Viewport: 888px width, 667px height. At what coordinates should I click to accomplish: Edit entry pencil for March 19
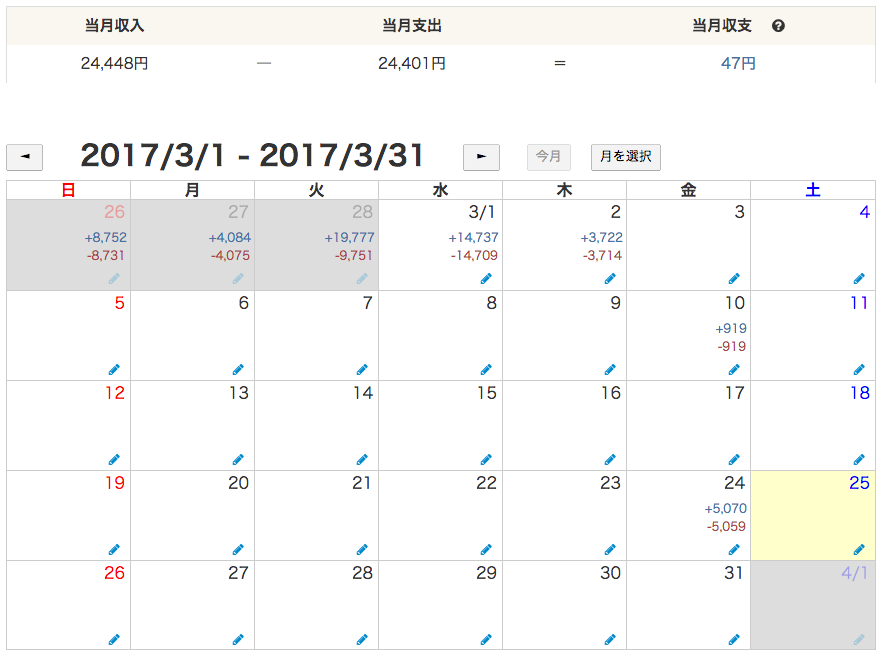pyautogui.click(x=114, y=549)
